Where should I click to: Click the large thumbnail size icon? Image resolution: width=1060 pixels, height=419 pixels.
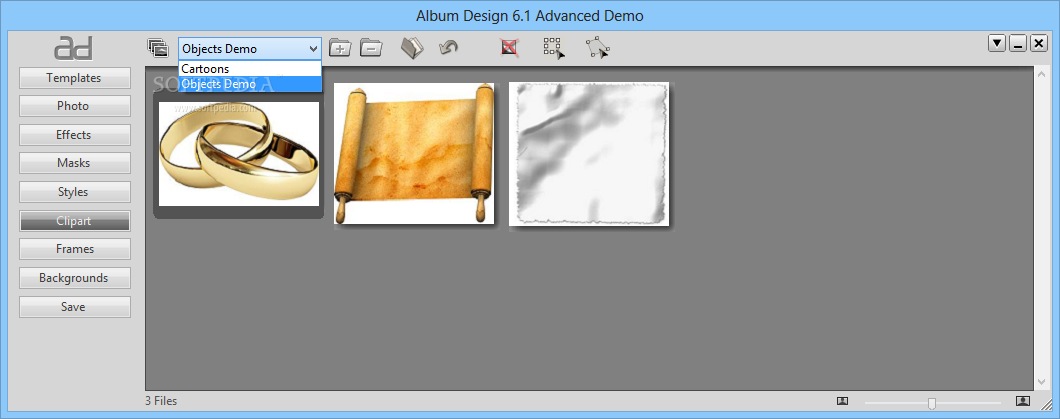1023,401
